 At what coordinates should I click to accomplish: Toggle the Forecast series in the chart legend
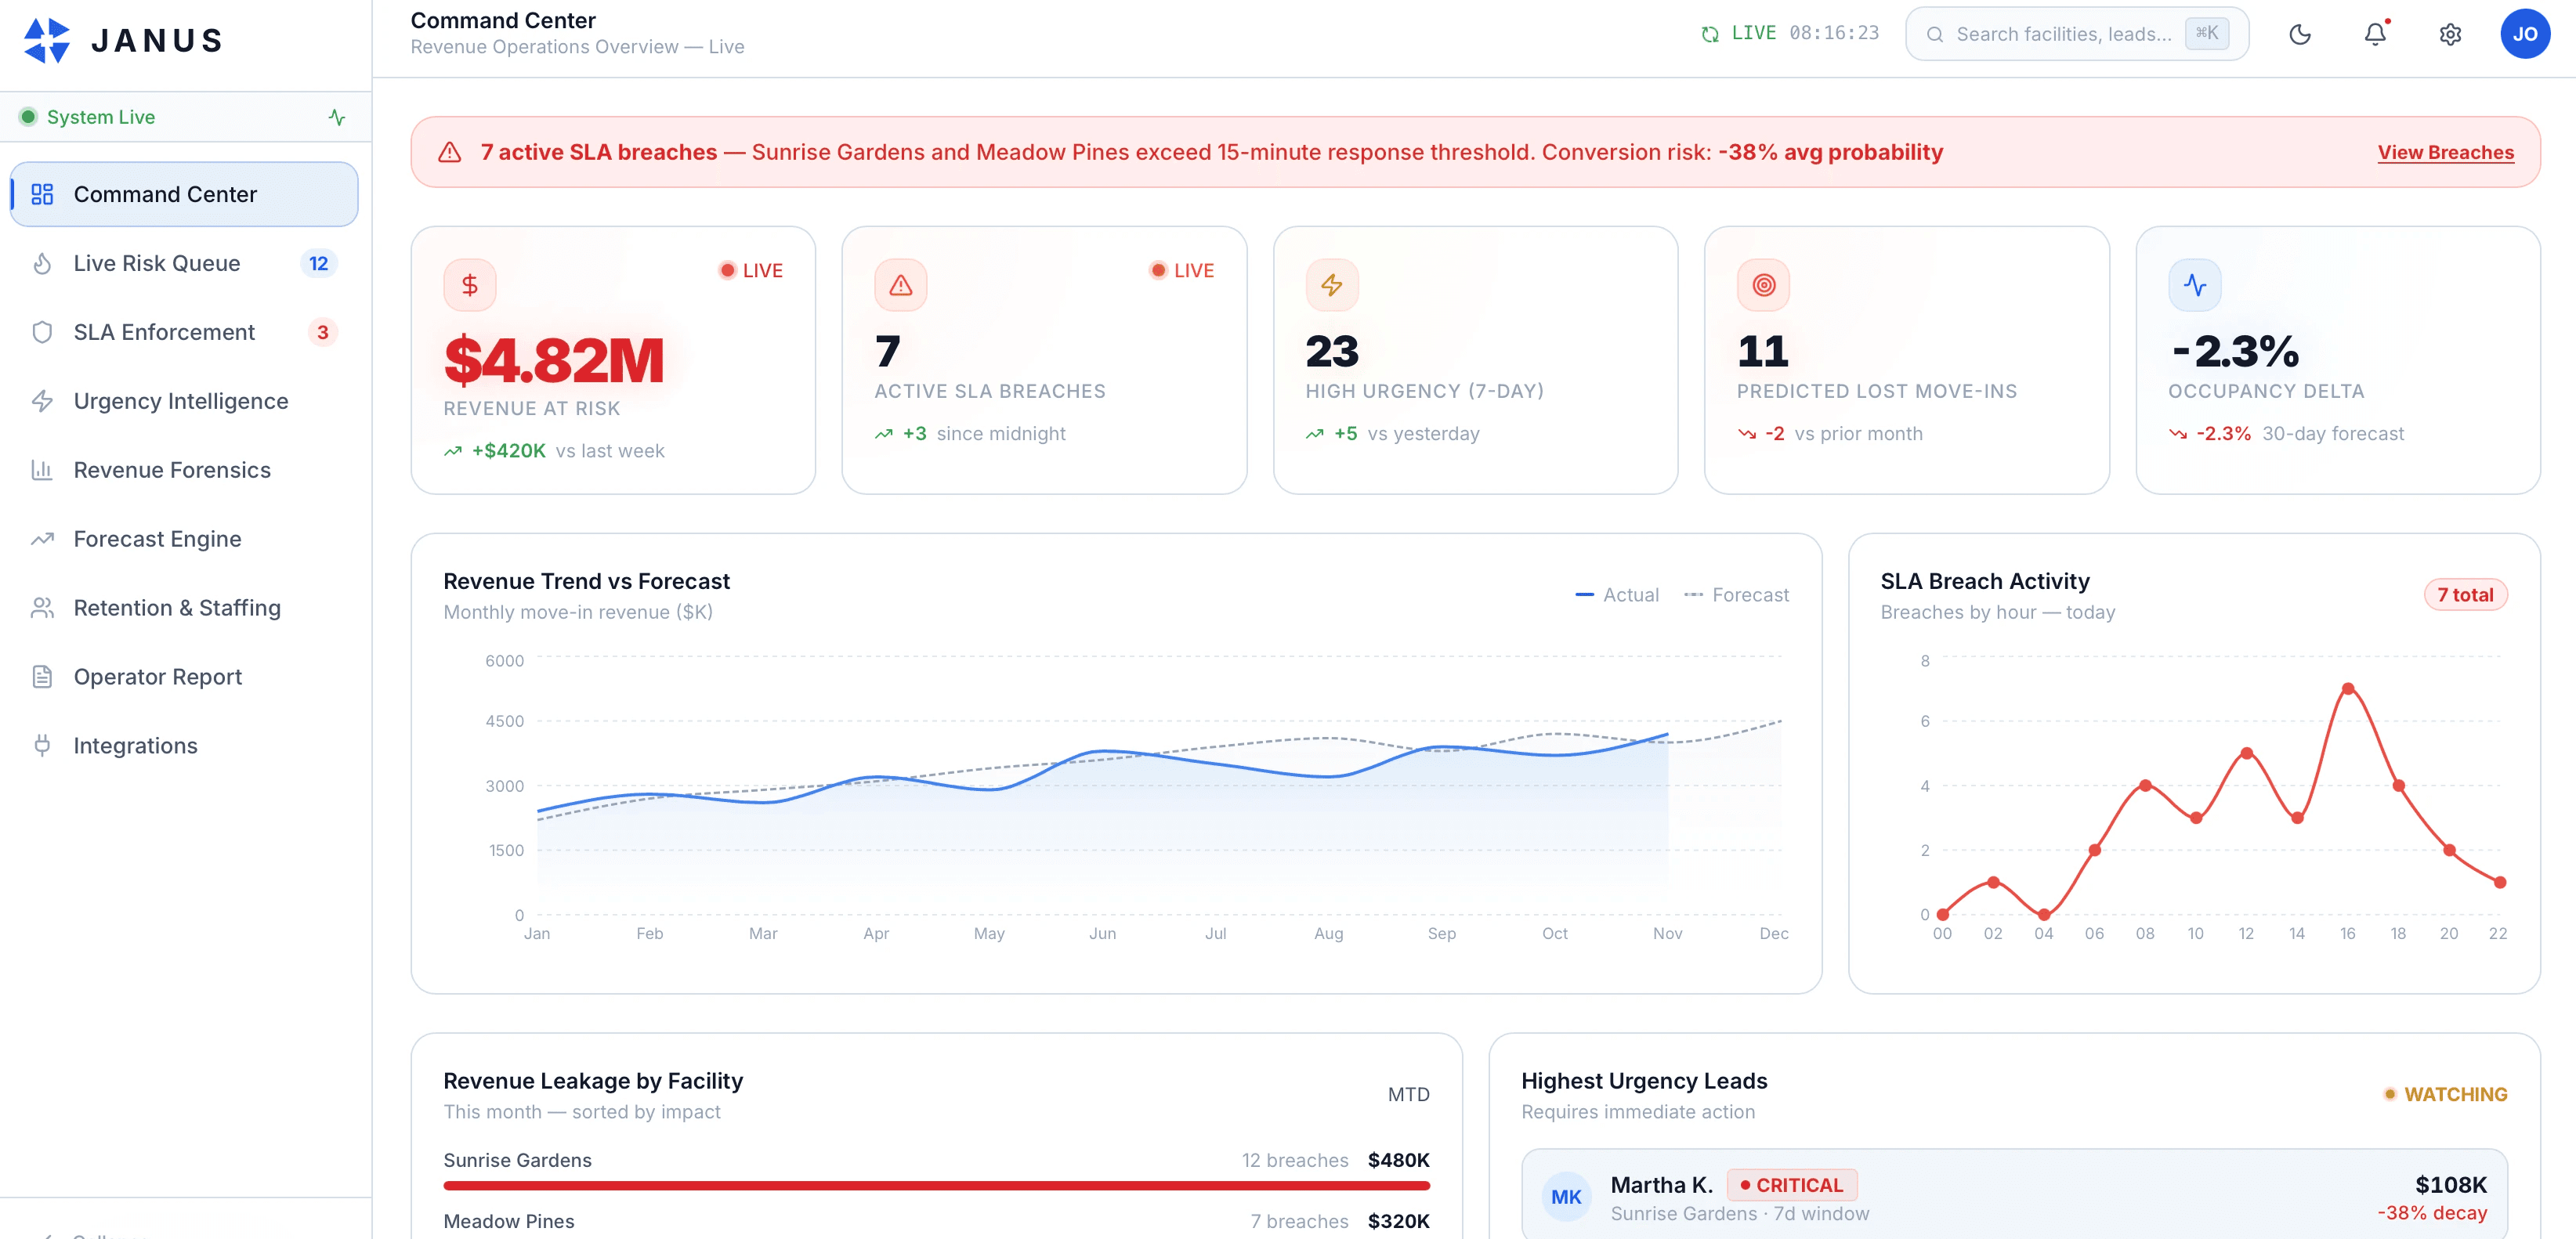(x=1736, y=595)
